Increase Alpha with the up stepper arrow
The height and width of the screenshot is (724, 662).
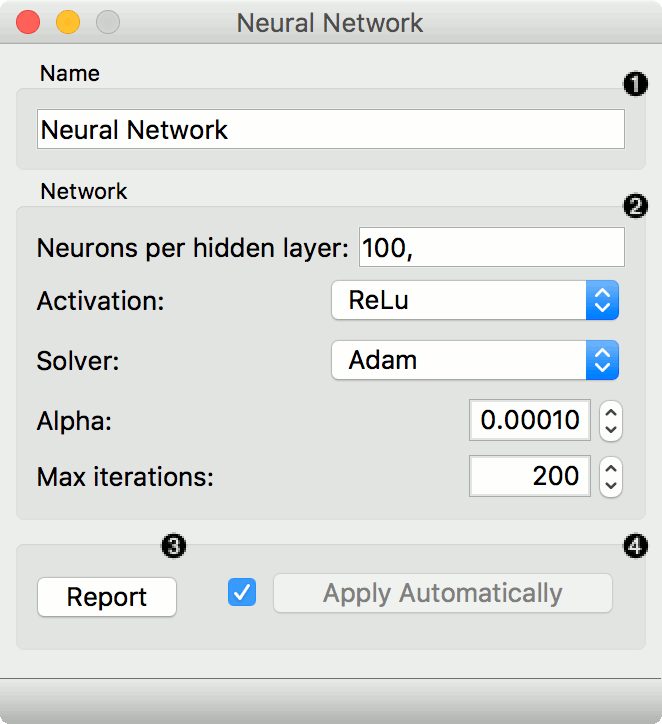click(x=611, y=411)
